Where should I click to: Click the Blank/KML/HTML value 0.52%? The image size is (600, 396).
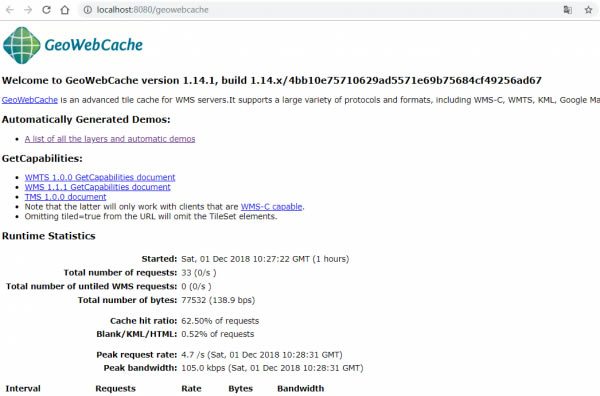[x=218, y=334]
